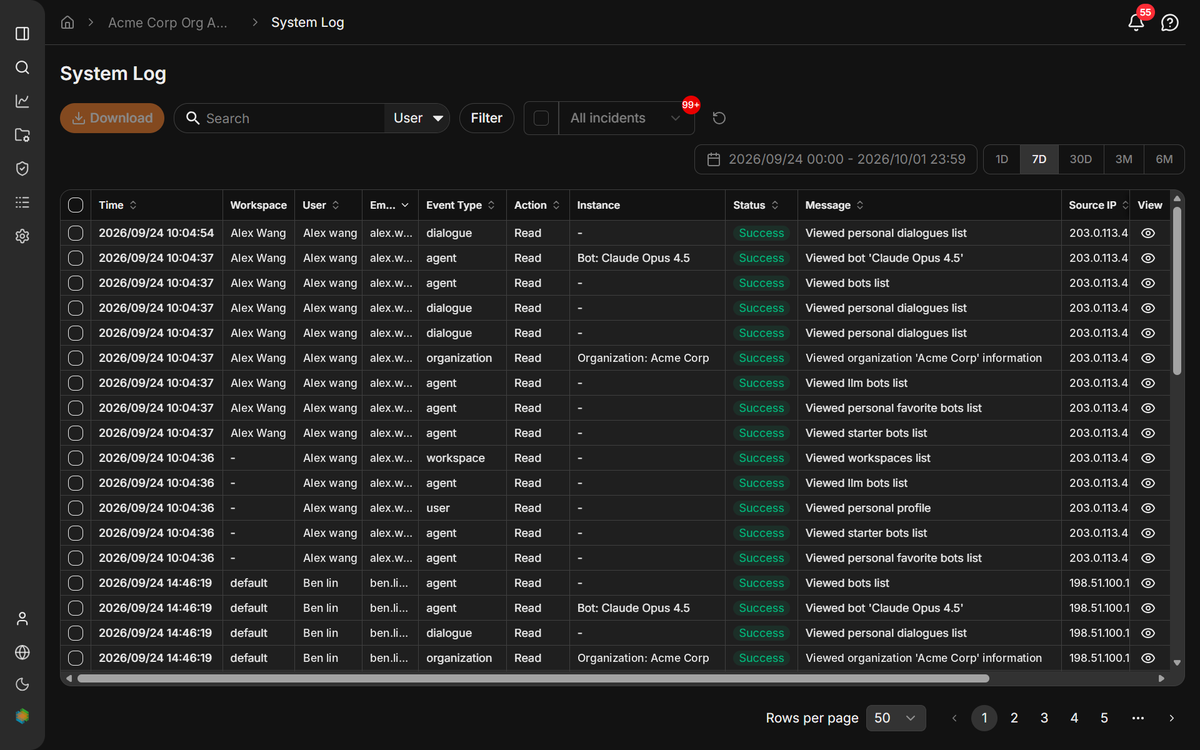Click the Workspace column header
This screenshot has width=1200, height=750.
258,205
